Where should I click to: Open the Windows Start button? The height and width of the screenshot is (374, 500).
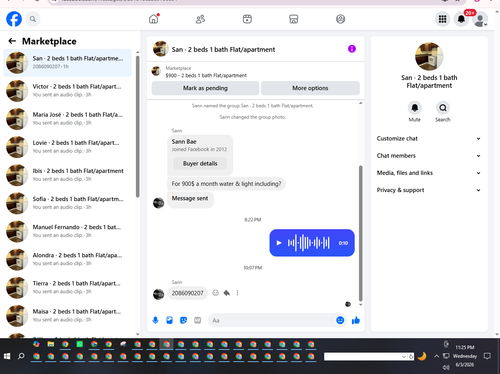7,356
